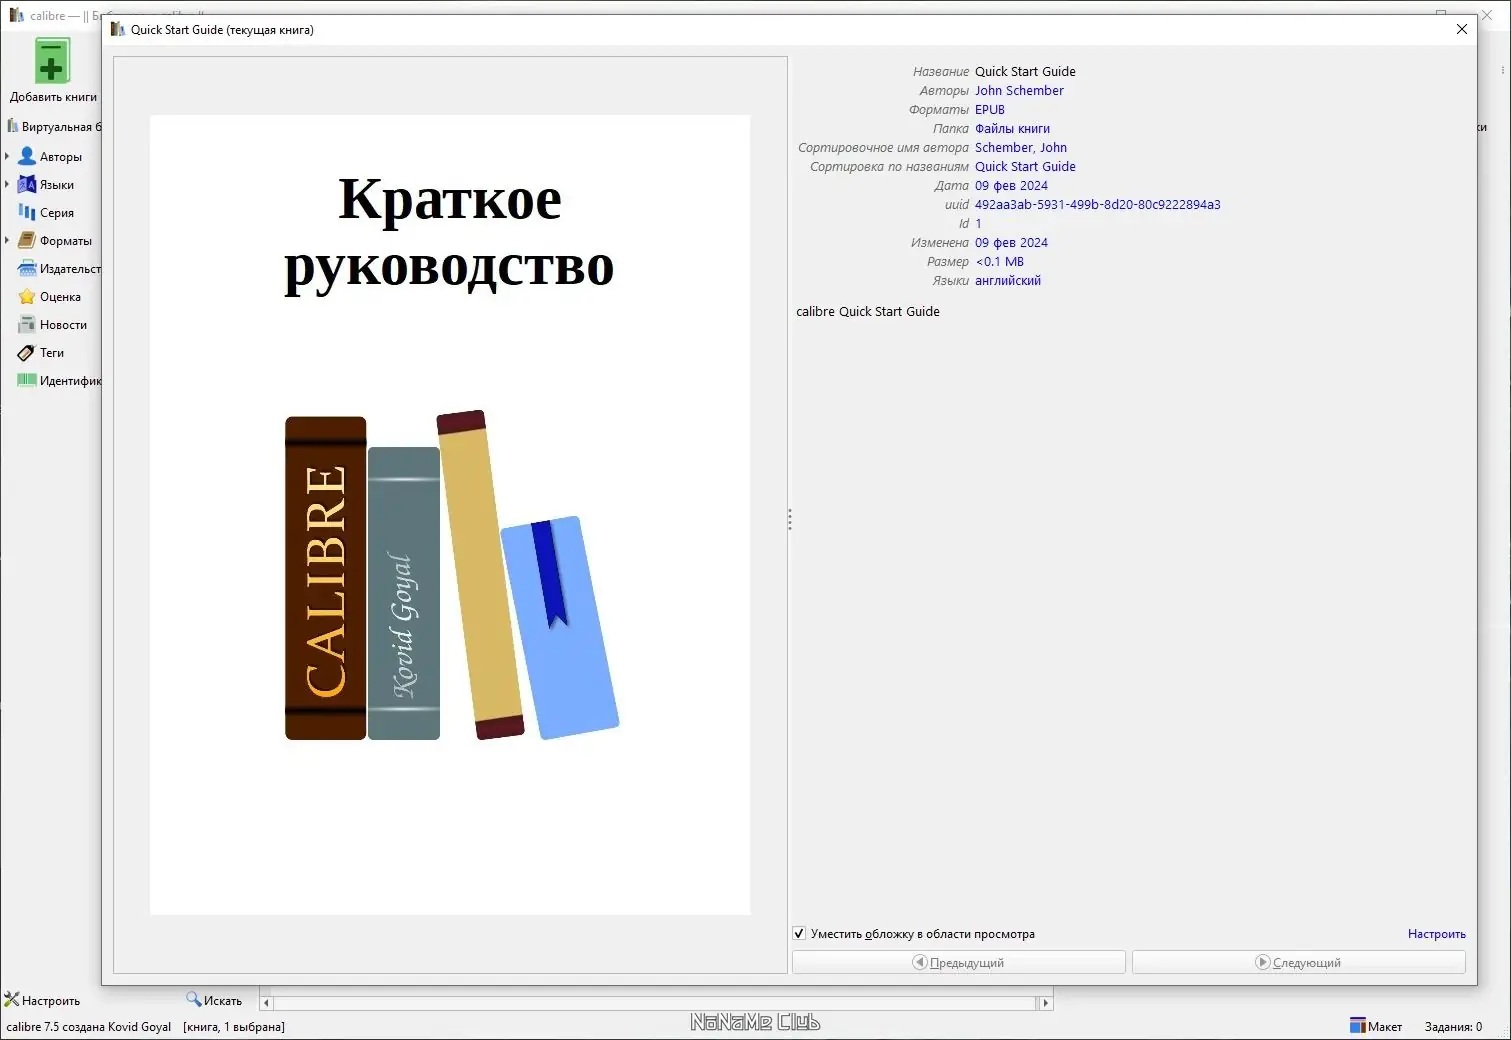Click the calibre icon in dialog title bar
The image size is (1511, 1040).
point(118,29)
